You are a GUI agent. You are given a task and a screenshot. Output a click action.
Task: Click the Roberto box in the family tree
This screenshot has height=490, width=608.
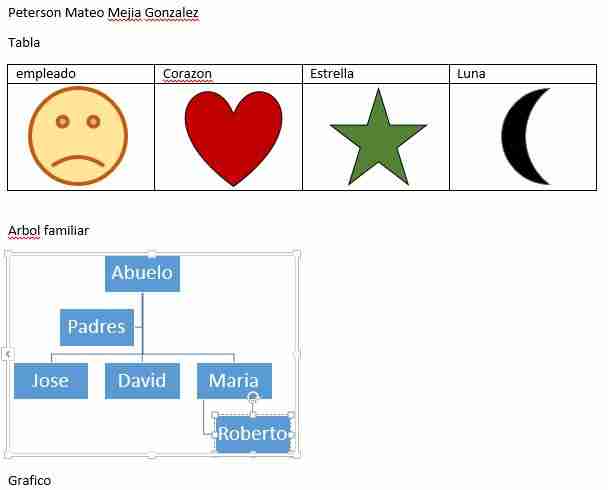tap(253, 434)
